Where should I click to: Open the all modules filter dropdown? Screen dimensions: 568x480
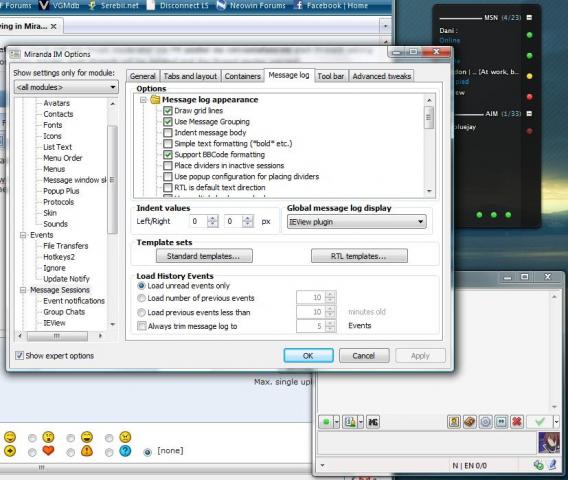66,87
